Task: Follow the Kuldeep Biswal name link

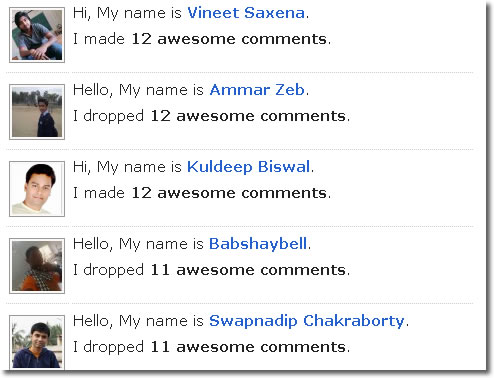Action: 249,167
